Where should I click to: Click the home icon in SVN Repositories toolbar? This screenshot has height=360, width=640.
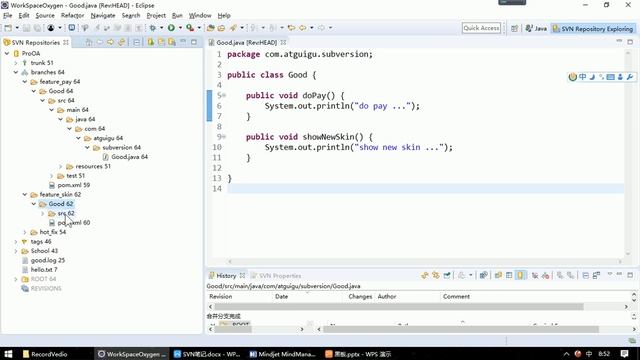(89, 42)
